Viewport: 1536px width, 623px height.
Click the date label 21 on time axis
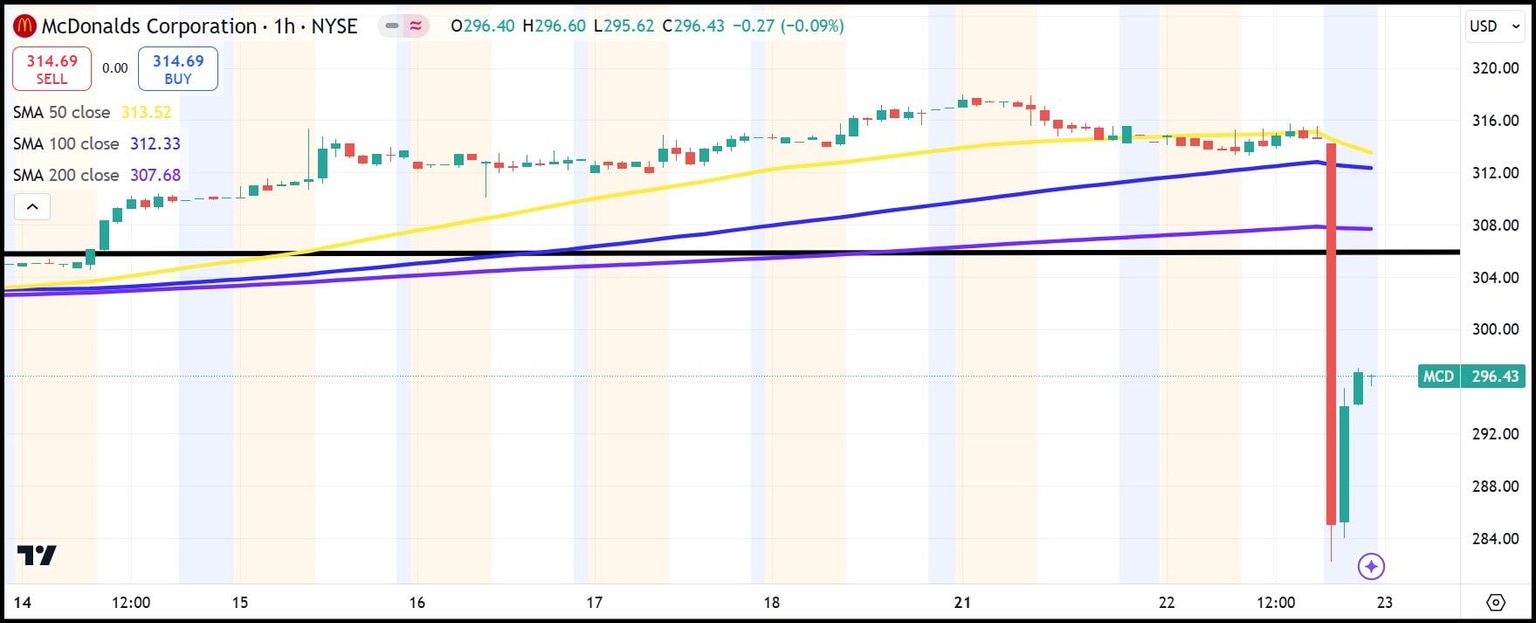(x=963, y=602)
